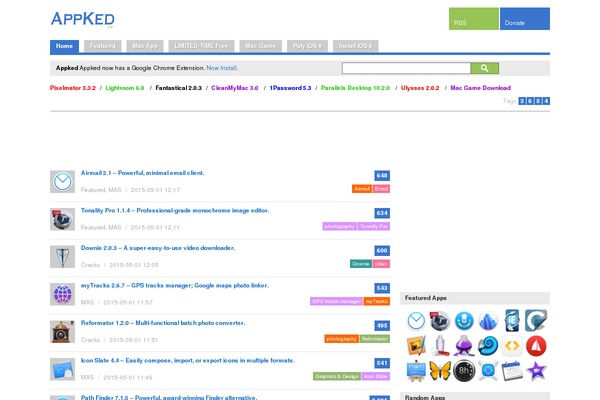
Task: Go to the Home tab
Action: 64,46
